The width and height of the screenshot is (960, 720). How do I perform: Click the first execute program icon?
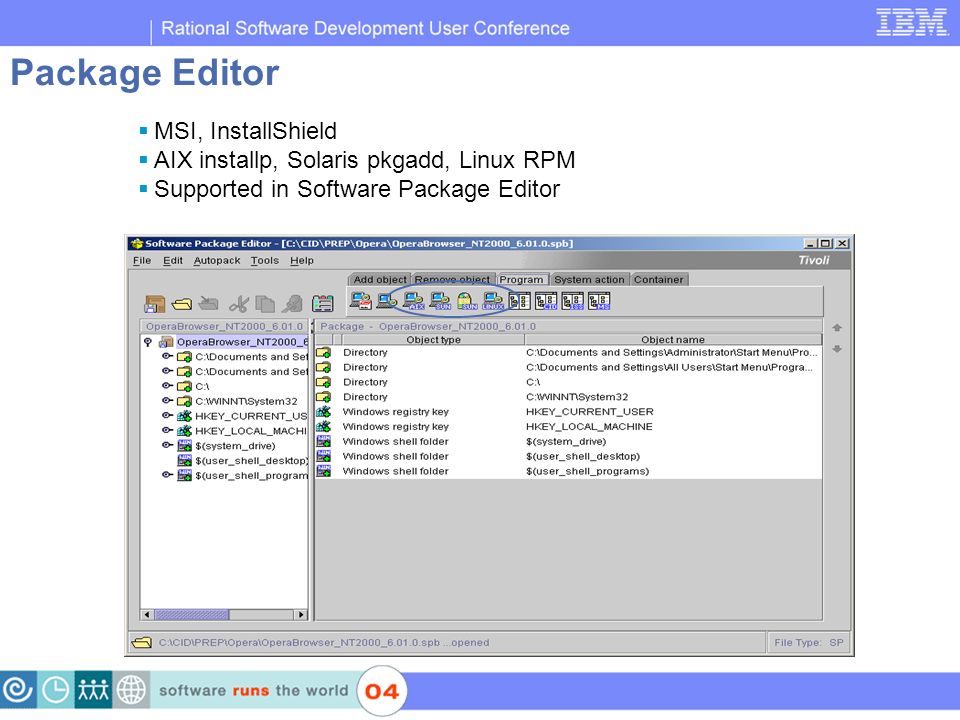point(361,301)
